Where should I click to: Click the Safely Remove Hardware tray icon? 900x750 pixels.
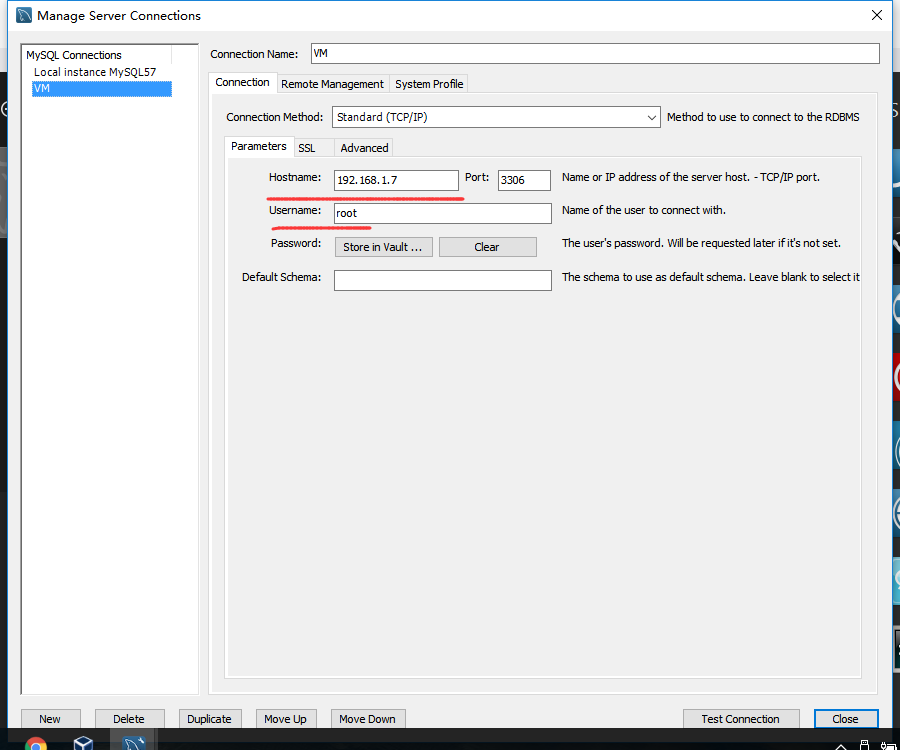click(863, 745)
